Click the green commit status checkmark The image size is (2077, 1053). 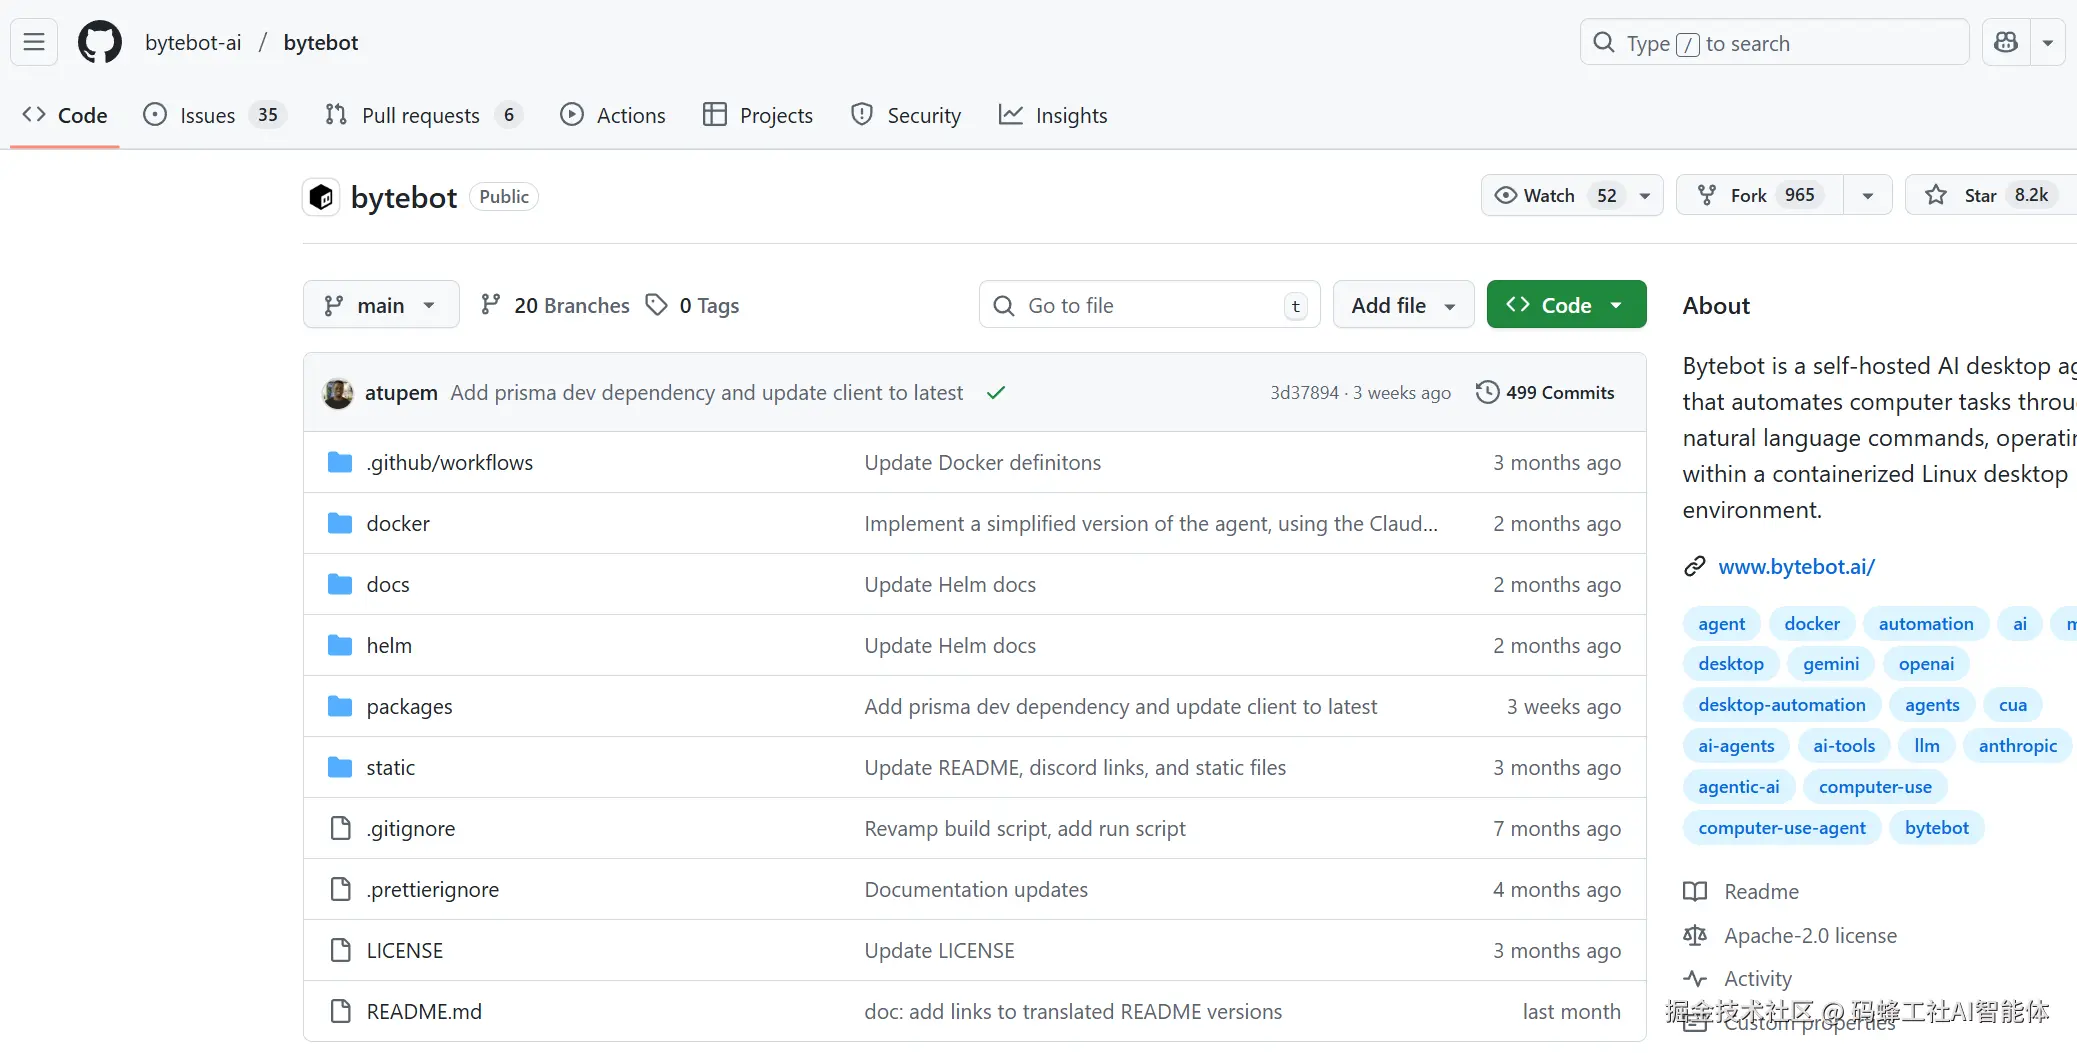[x=995, y=393]
